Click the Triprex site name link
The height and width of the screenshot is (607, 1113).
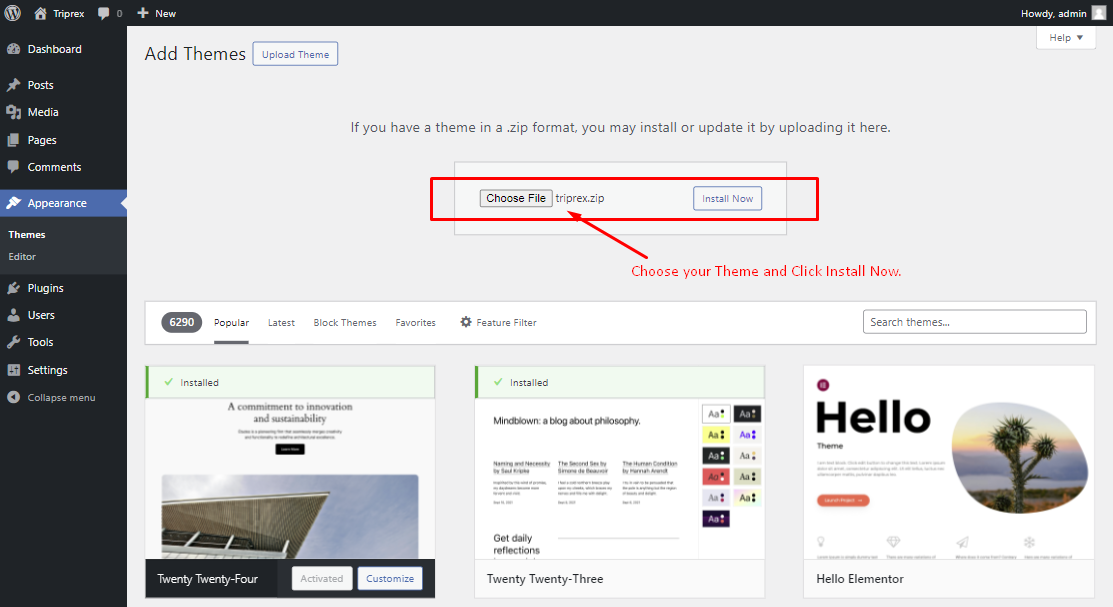coord(69,13)
